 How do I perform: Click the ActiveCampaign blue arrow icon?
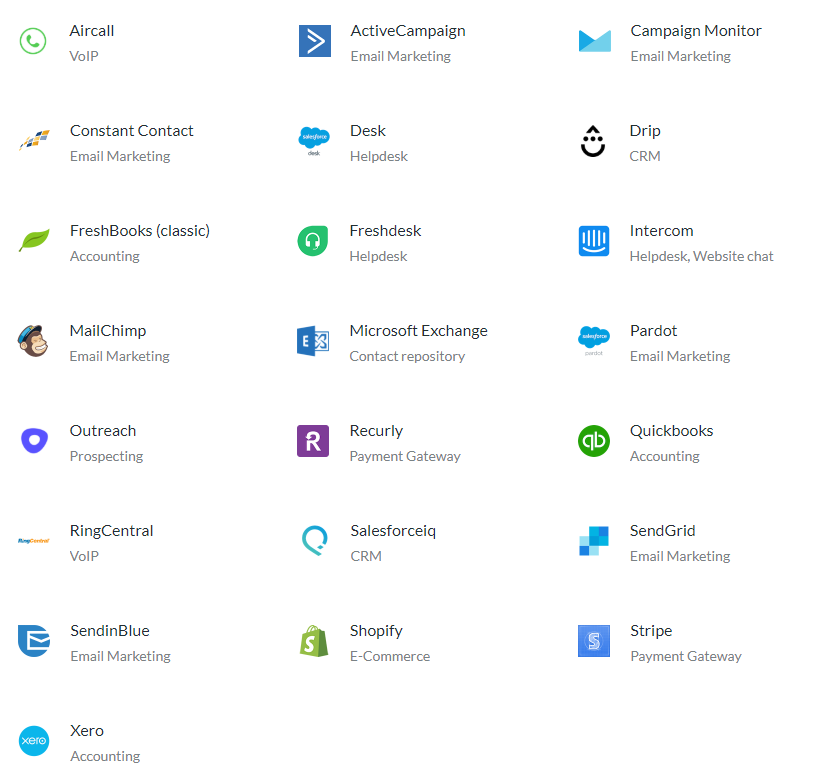tap(315, 41)
